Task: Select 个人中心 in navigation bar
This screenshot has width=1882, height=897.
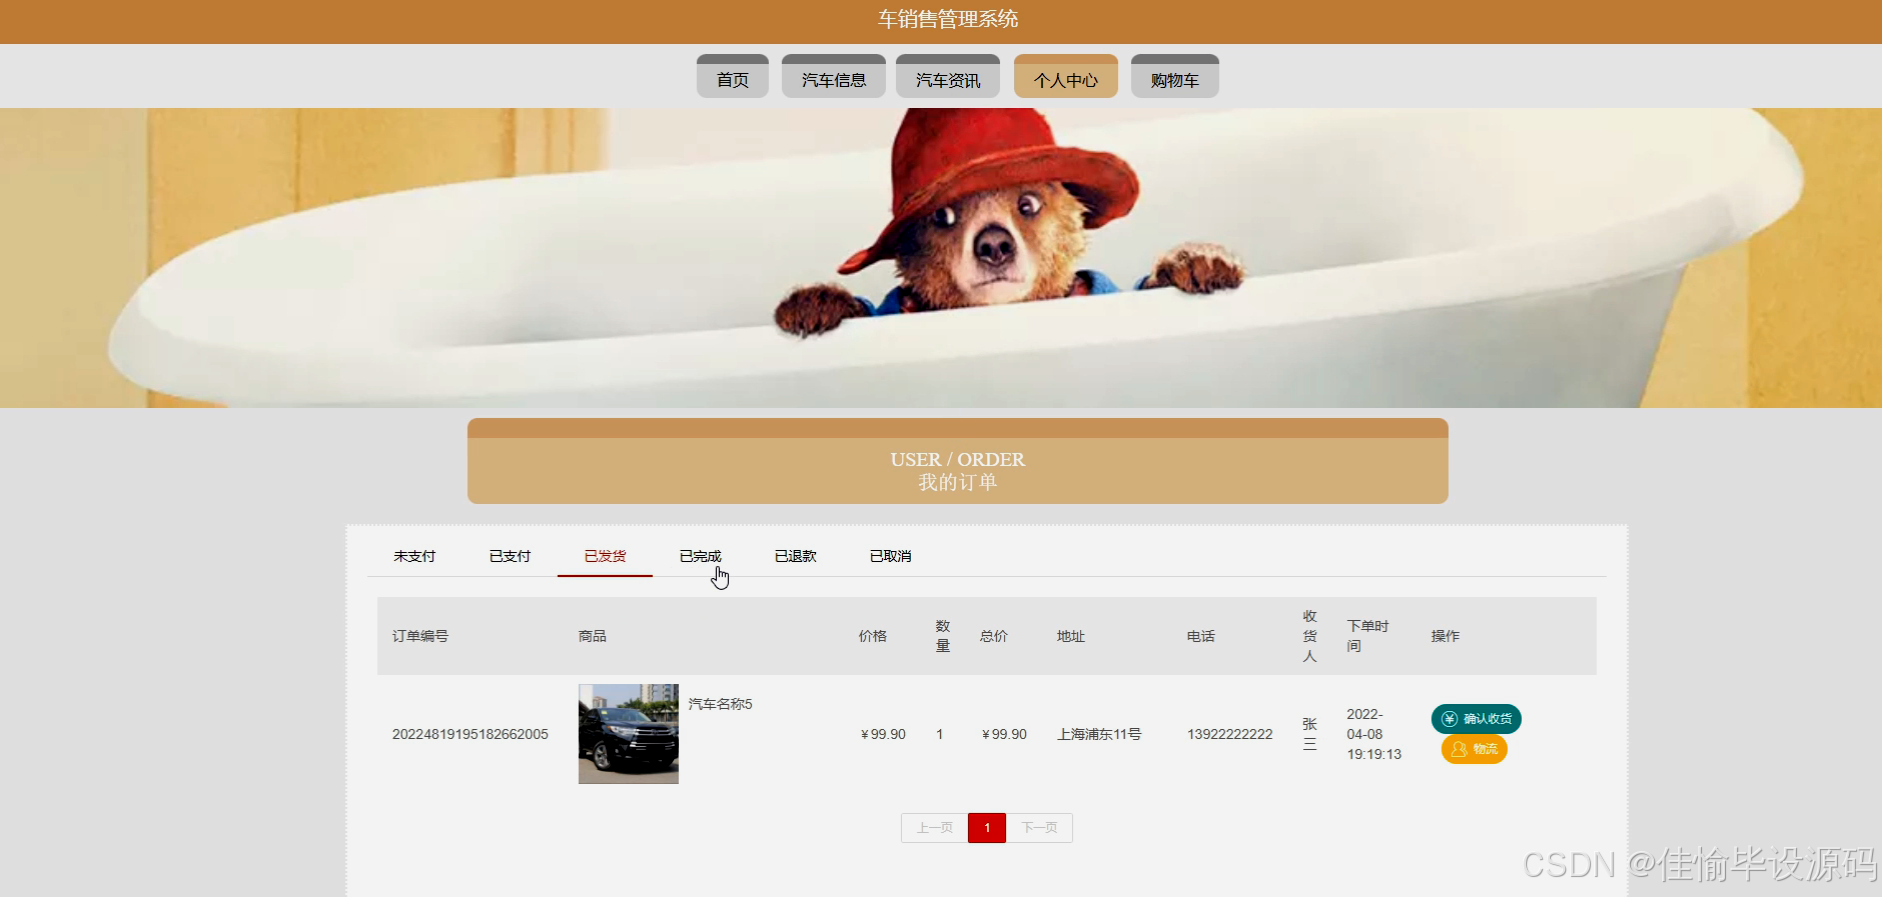Action: tap(1066, 77)
